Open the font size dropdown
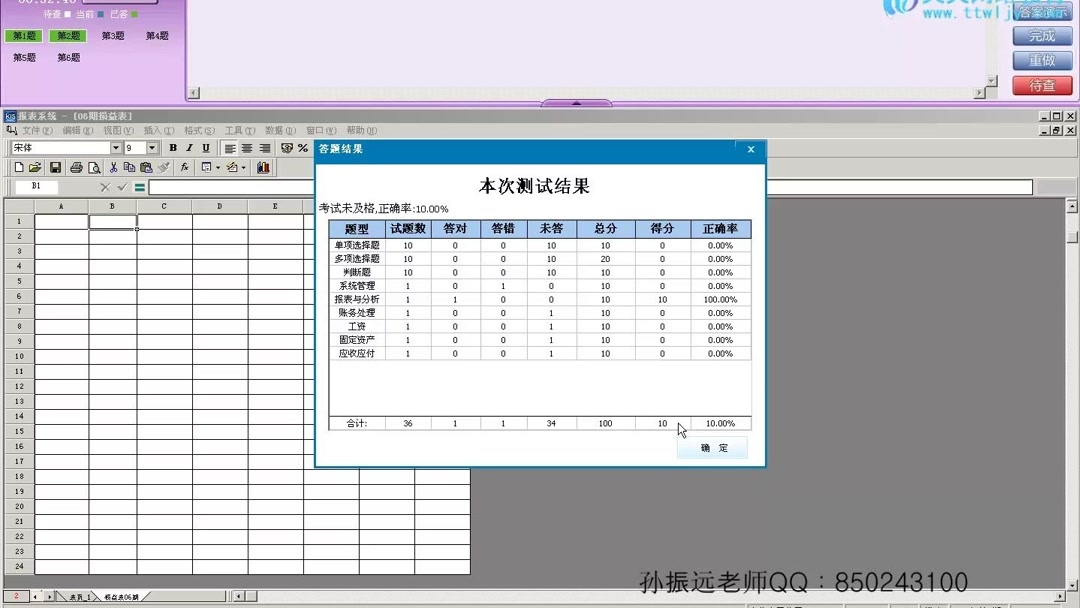Viewport: 1080px width, 608px height. [x=151, y=147]
